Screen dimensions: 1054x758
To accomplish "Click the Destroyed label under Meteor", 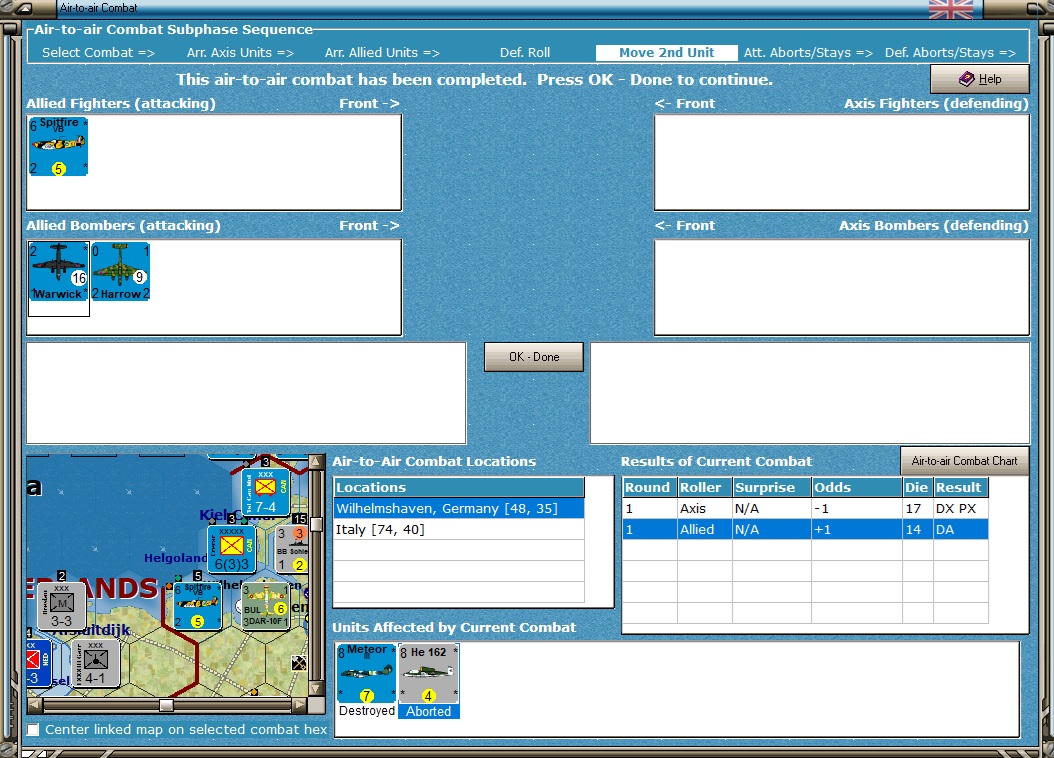I will tap(367, 711).
